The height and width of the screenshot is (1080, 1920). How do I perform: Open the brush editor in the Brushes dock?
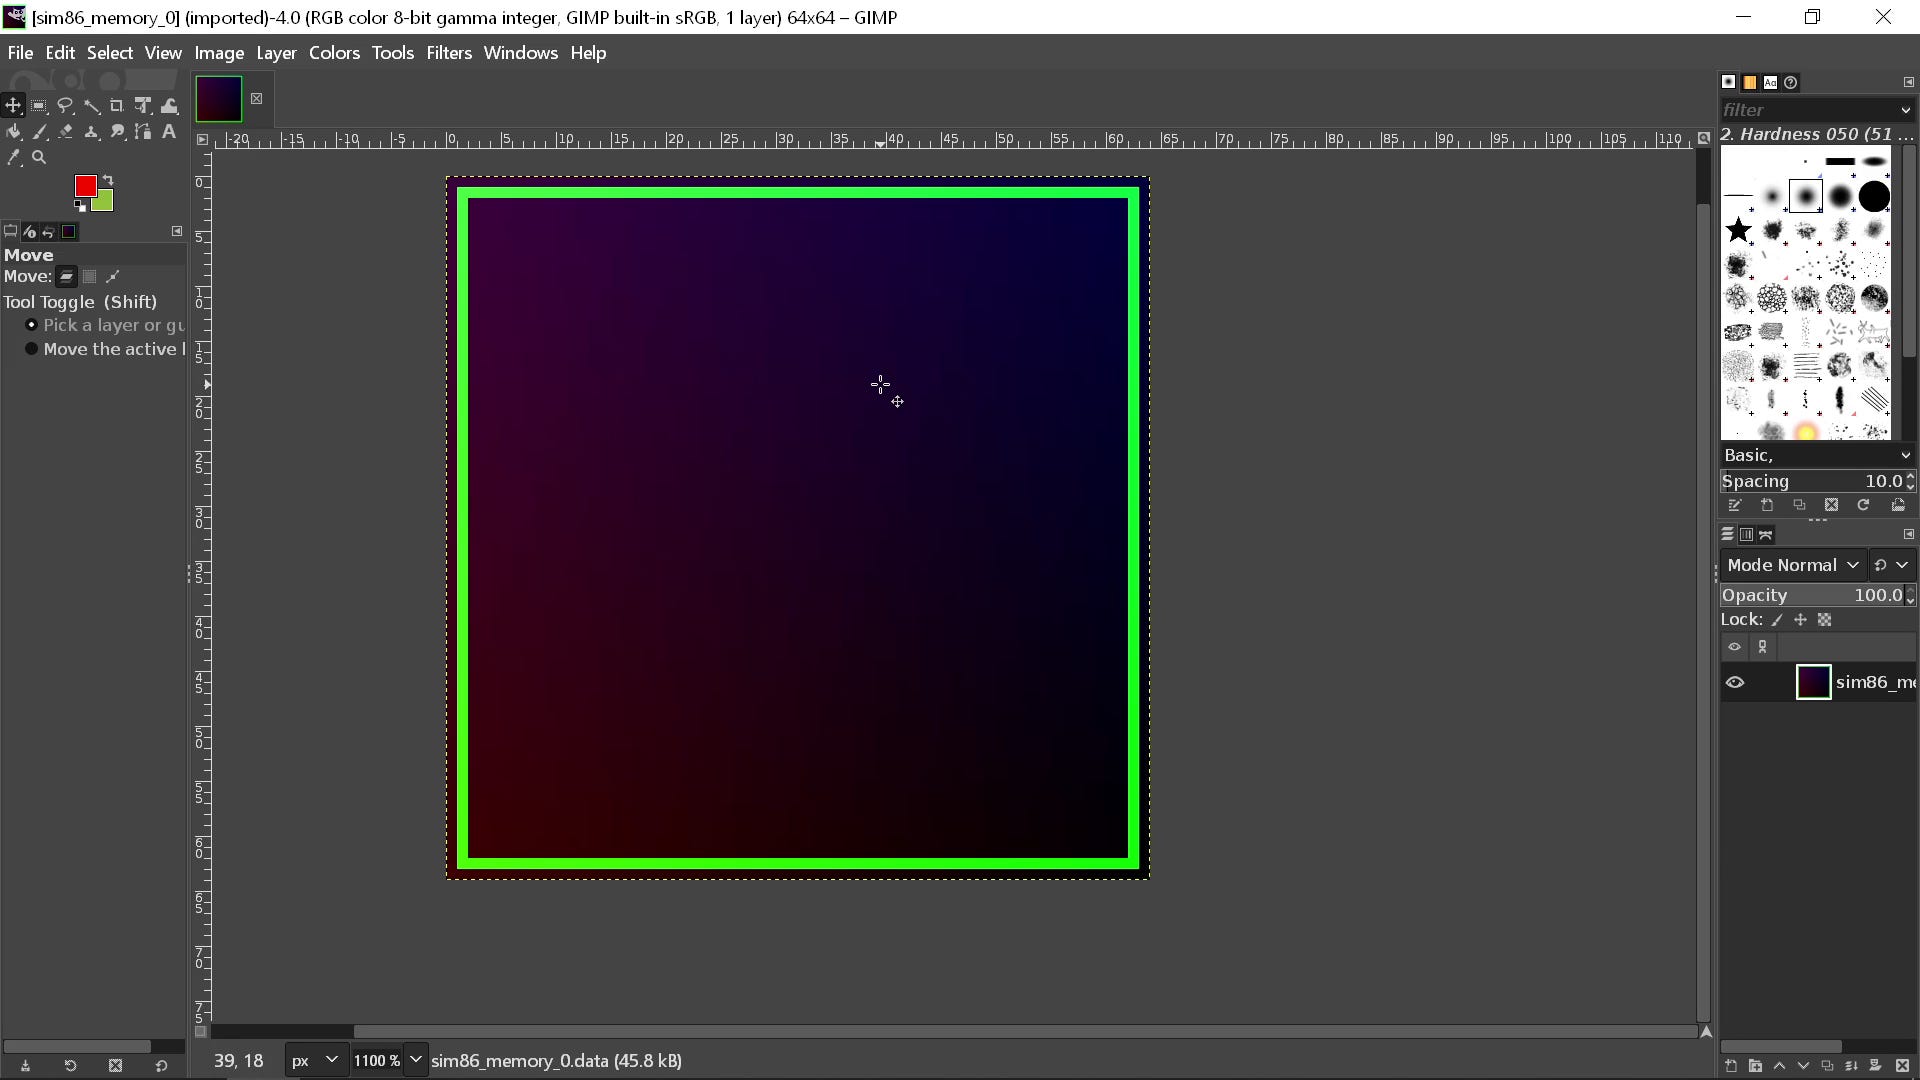[1734, 506]
